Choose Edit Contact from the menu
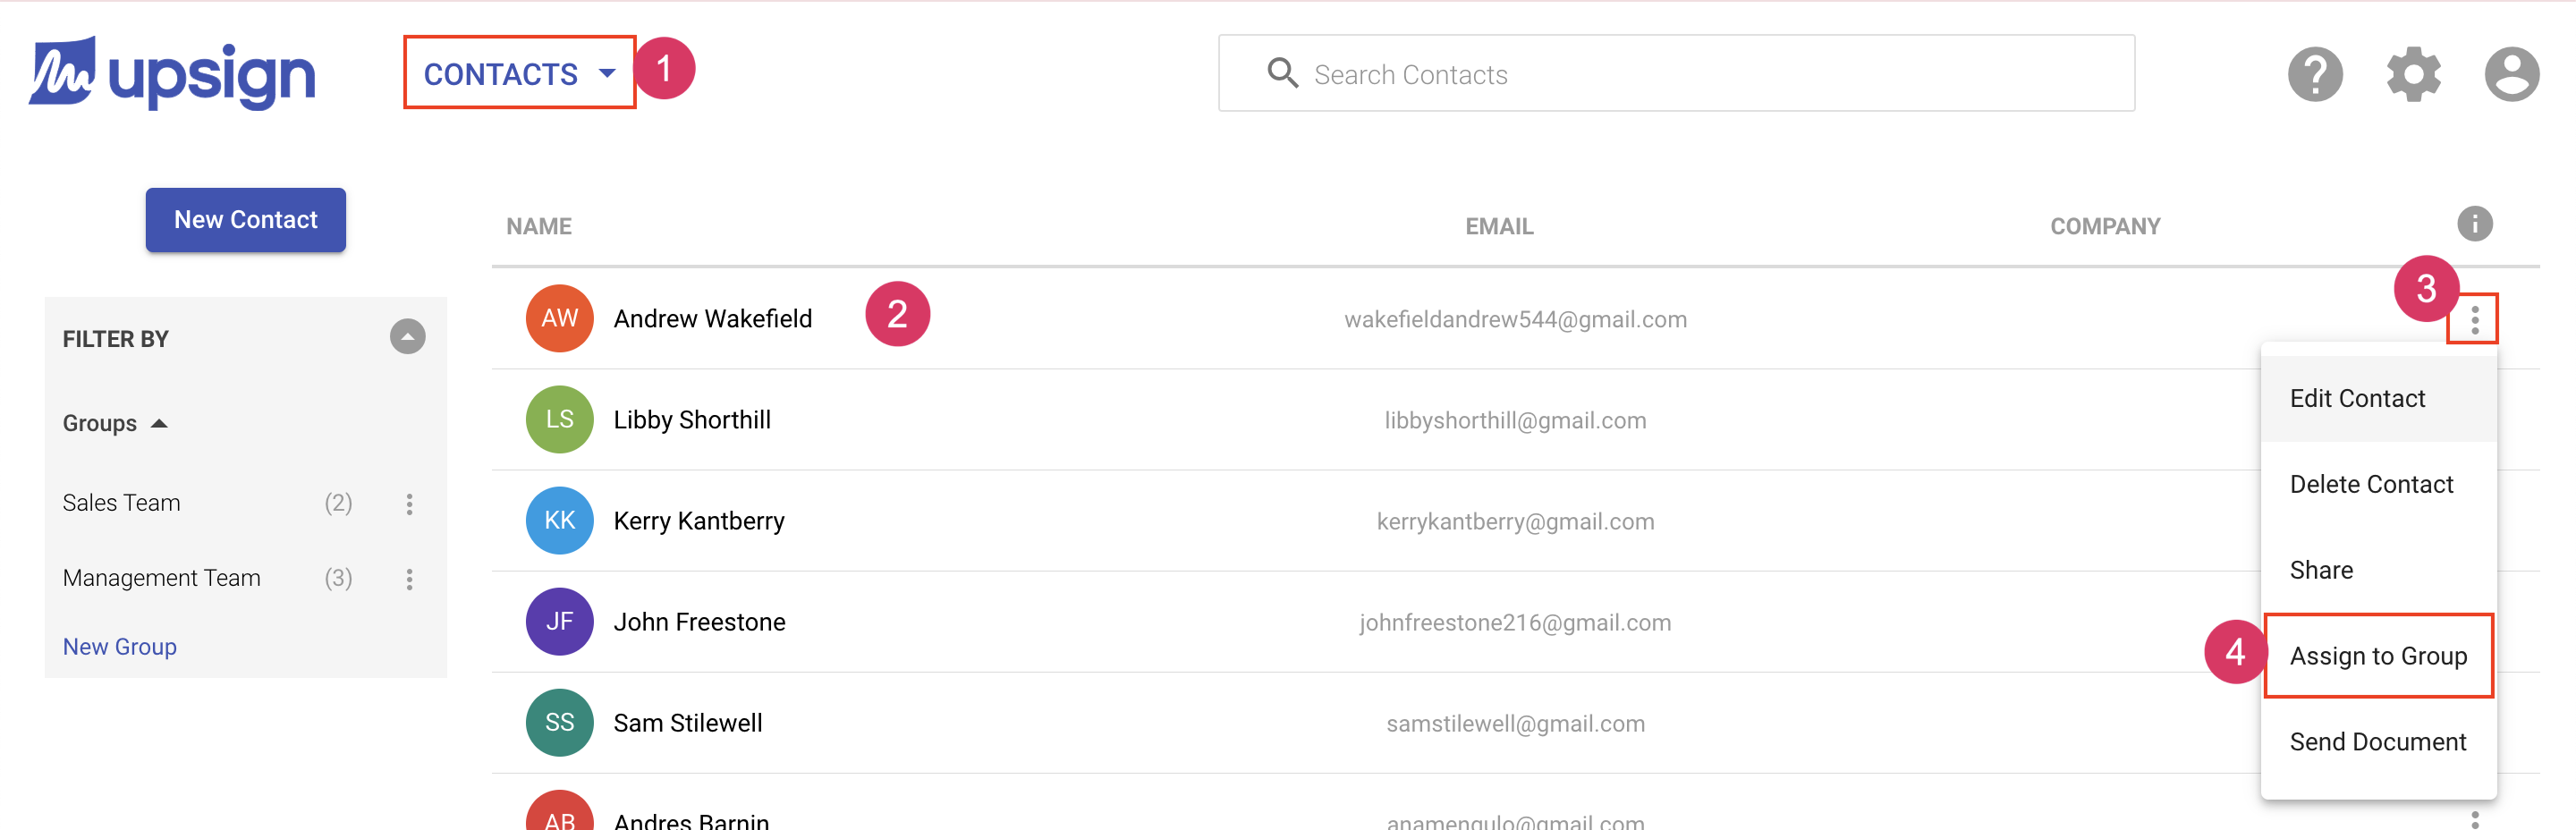This screenshot has width=2576, height=830. click(2357, 398)
